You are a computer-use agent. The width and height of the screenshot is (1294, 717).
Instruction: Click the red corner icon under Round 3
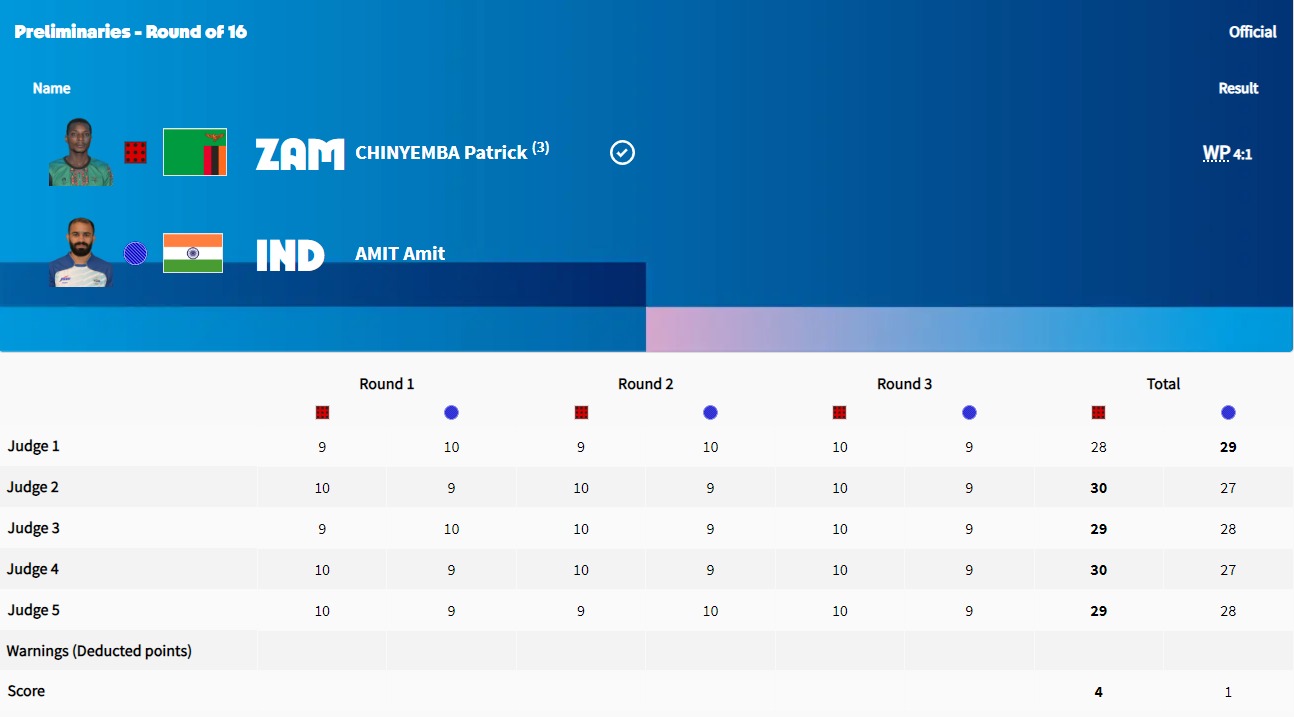[x=839, y=412]
